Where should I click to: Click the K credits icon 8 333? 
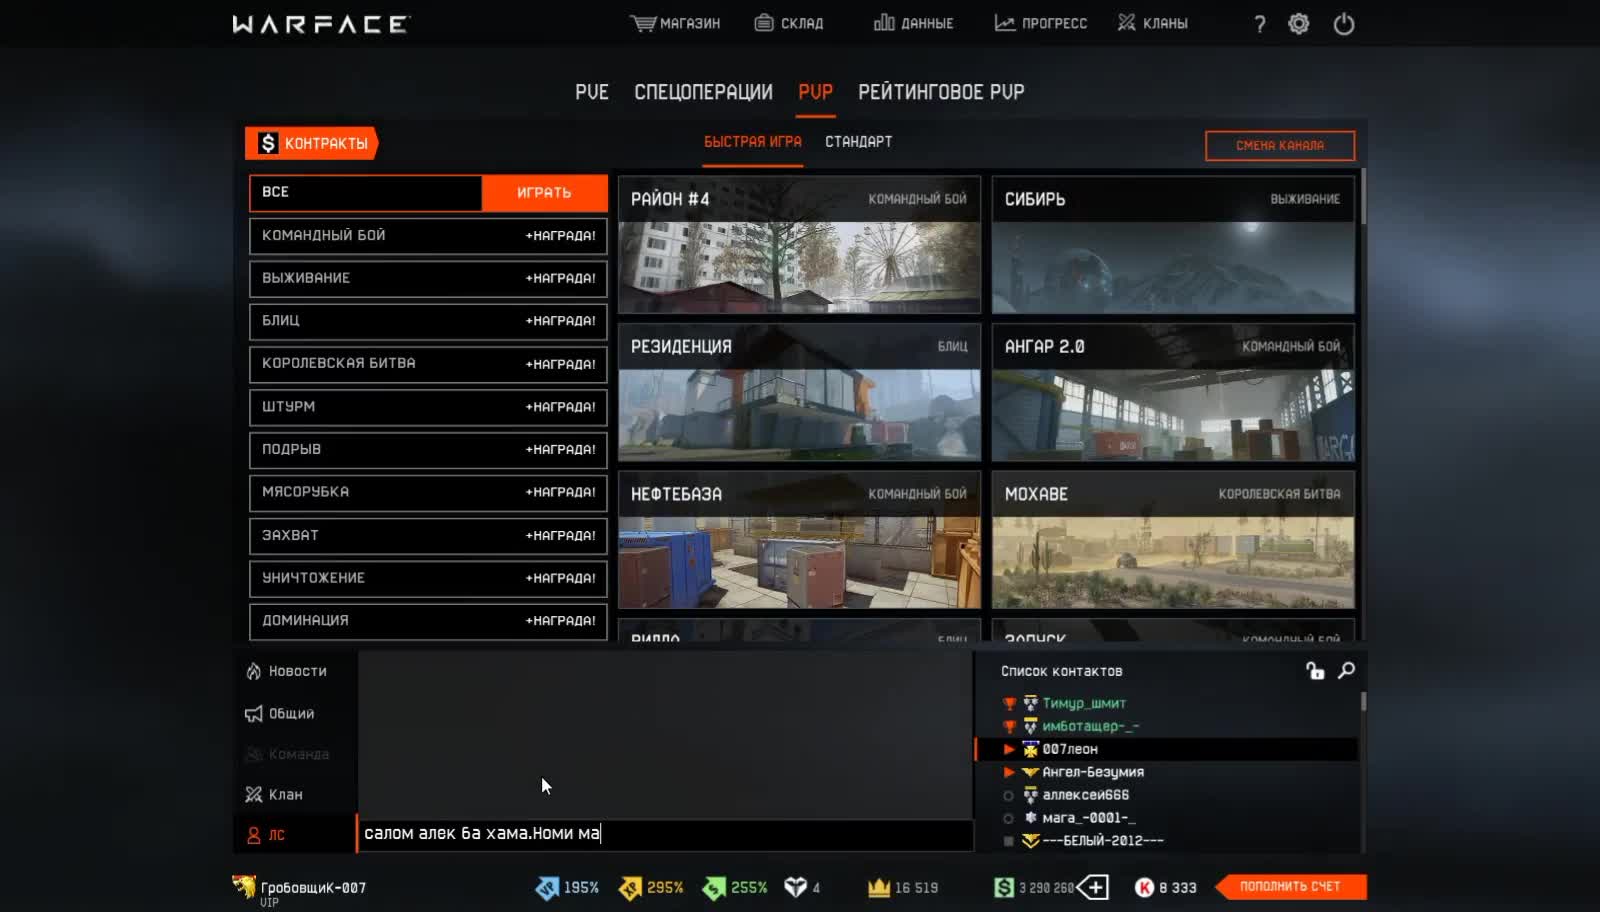(1145, 887)
